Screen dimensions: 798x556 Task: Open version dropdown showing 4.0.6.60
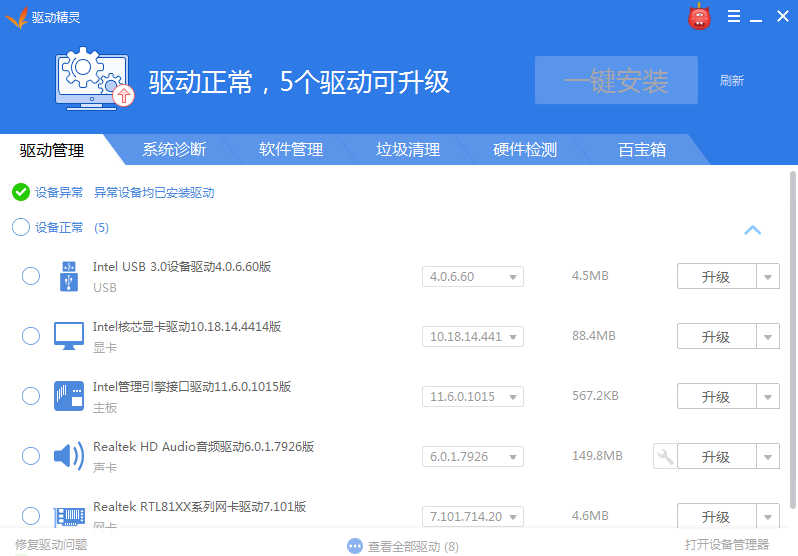click(x=473, y=276)
